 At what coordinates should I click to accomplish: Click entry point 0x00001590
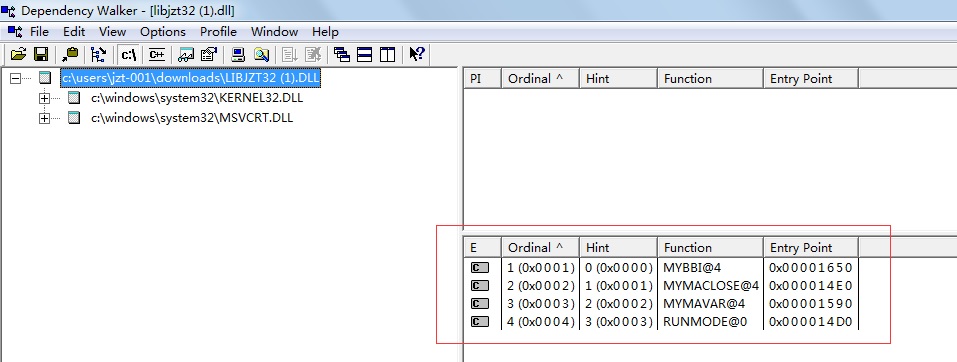tap(811, 304)
